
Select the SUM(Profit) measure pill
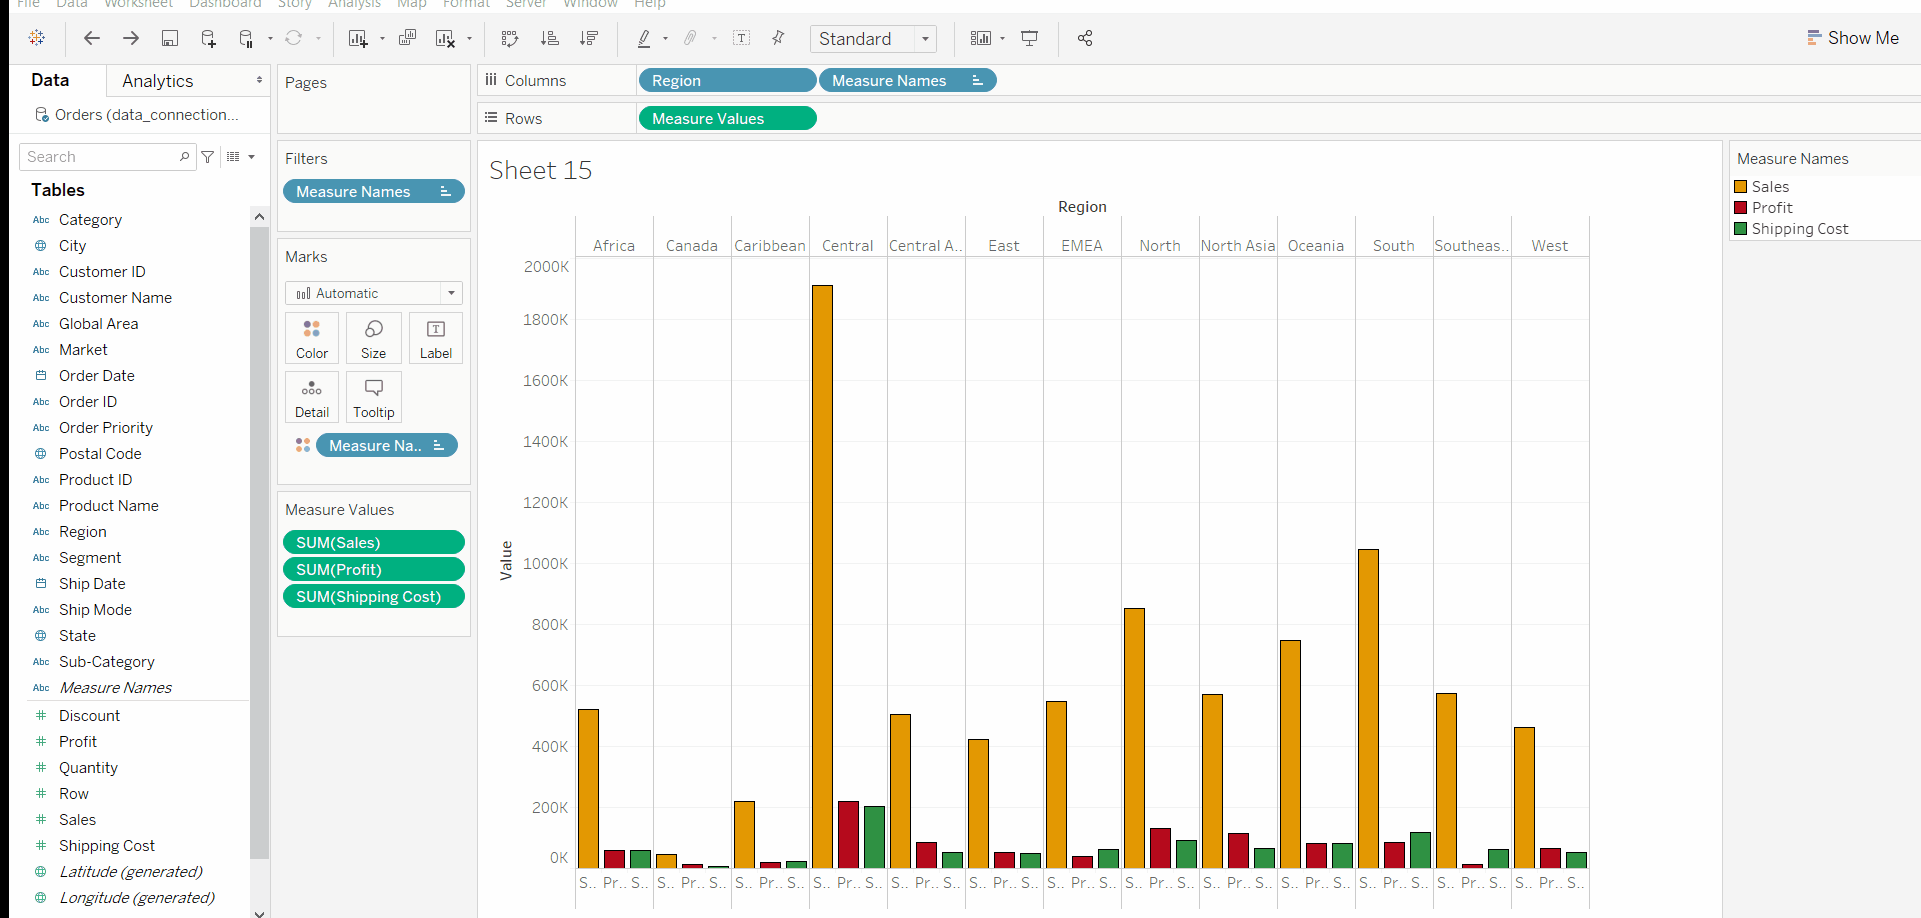point(373,570)
